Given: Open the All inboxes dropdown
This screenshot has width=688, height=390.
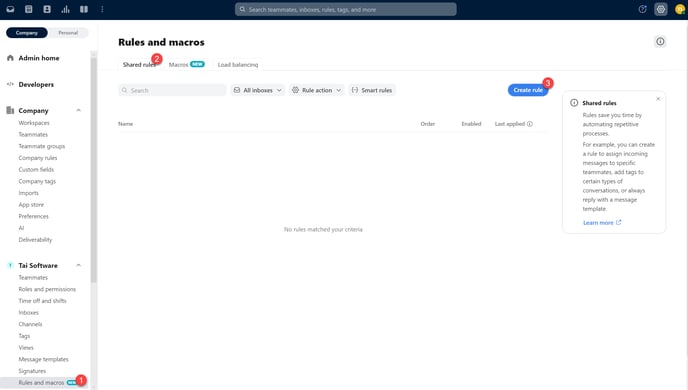Looking at the screenshot, I should point(258,90).
